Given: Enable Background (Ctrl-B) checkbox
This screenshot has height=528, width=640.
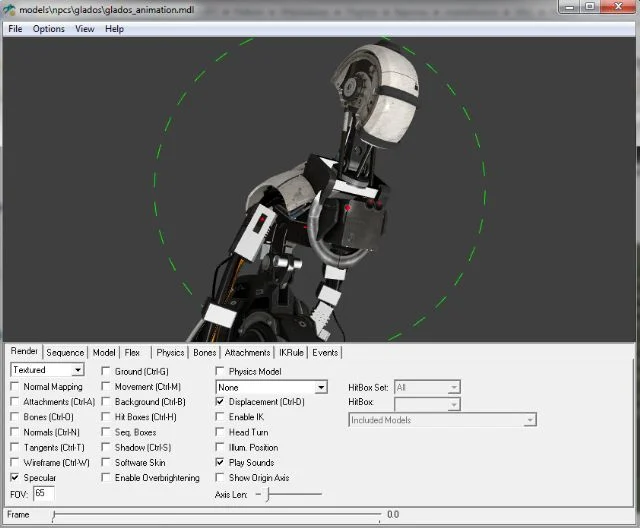Looking at the screenshot, I should coord(106,402).
